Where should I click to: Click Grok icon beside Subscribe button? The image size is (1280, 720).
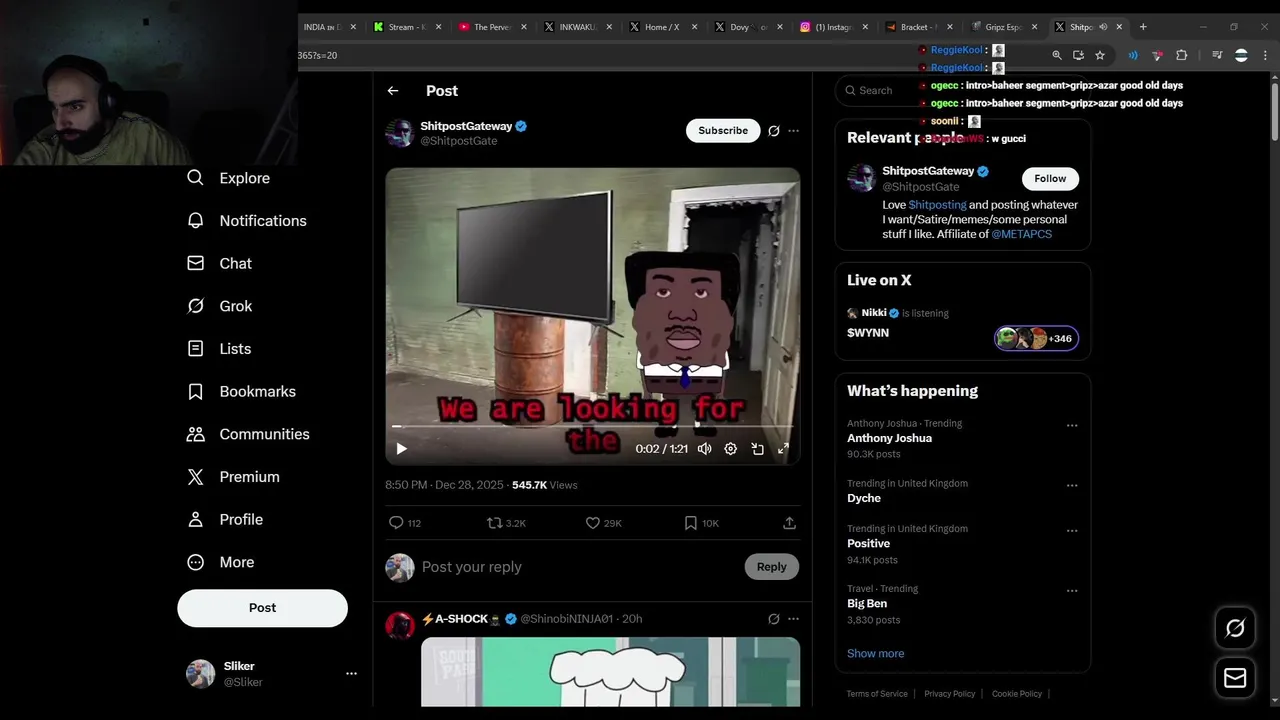[x=773, y=131]
